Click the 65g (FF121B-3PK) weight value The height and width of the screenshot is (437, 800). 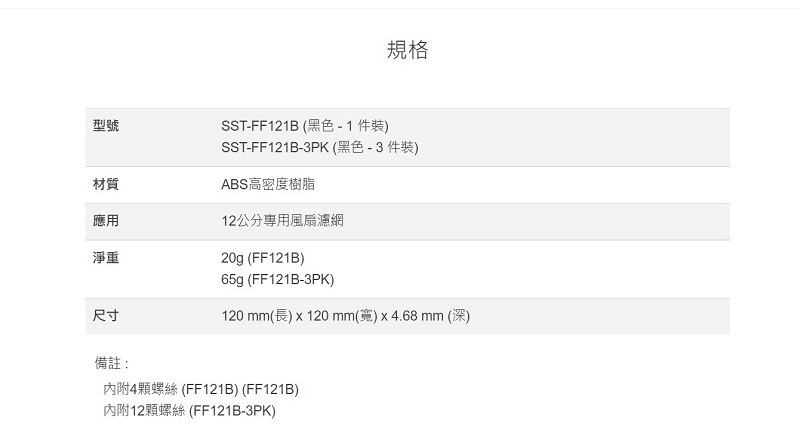tap(277, 279)
